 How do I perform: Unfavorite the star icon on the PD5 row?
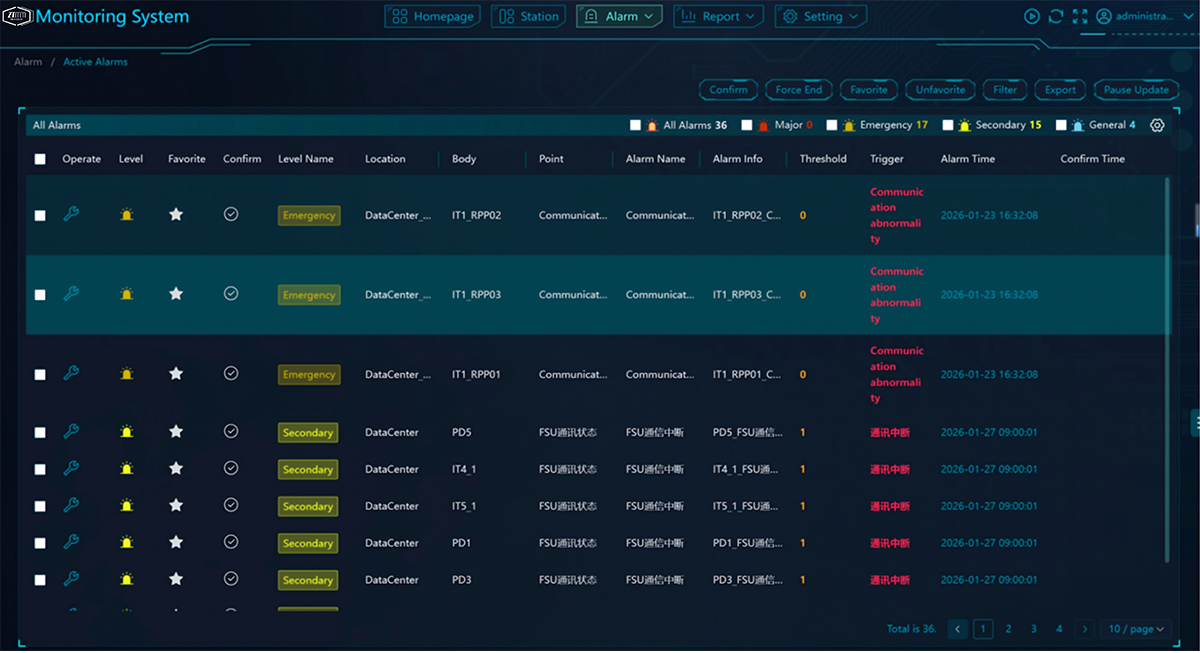click(x=176, y=432)
